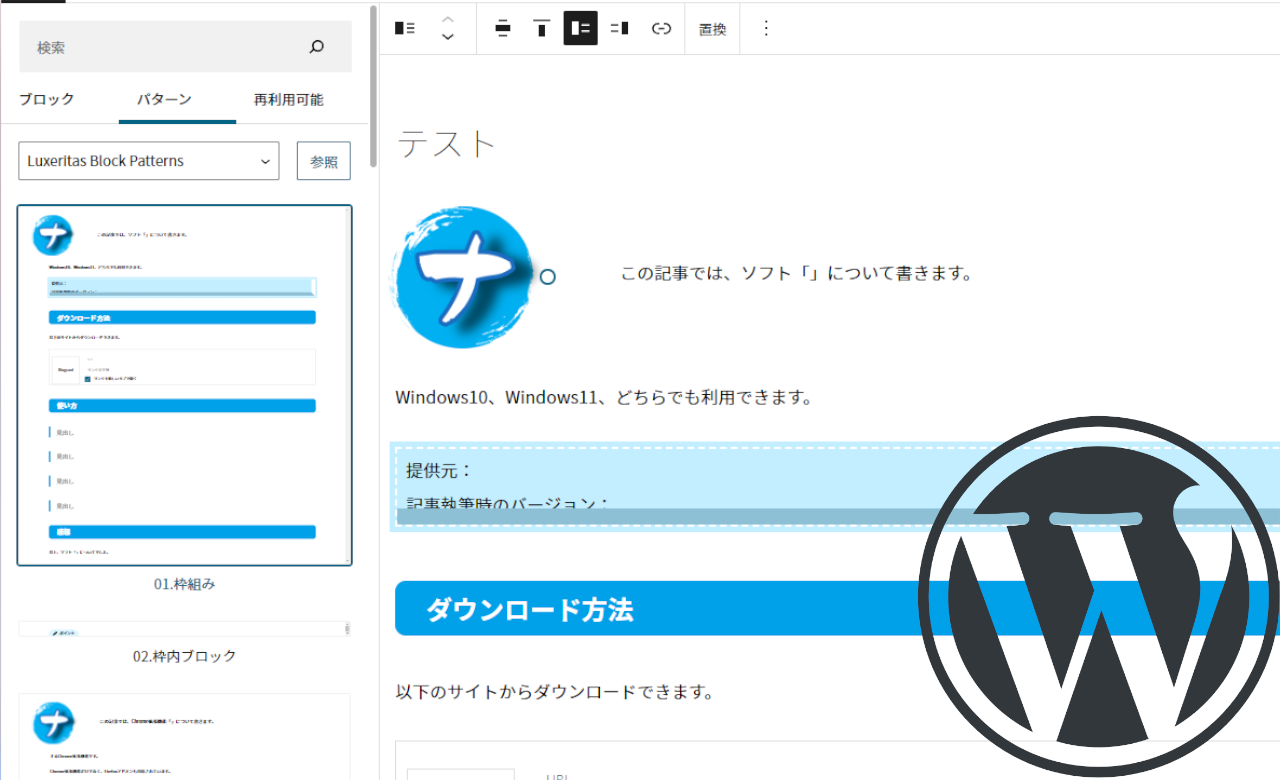Screen dimensions: 1280x780
Task: Click the 02.枠内ブロック pattern label
Action: tap(185, 656)
